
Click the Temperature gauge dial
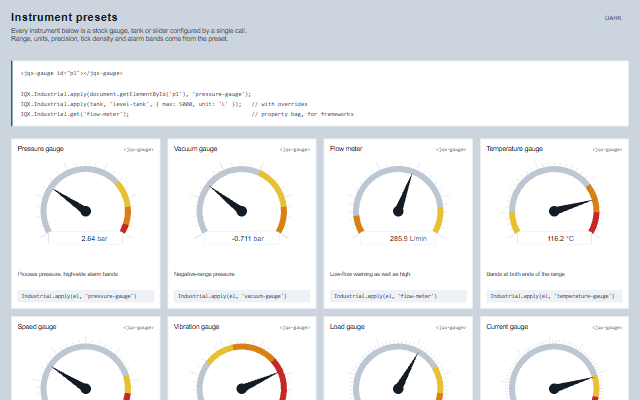pyautogui.click(x=554, y=205)
